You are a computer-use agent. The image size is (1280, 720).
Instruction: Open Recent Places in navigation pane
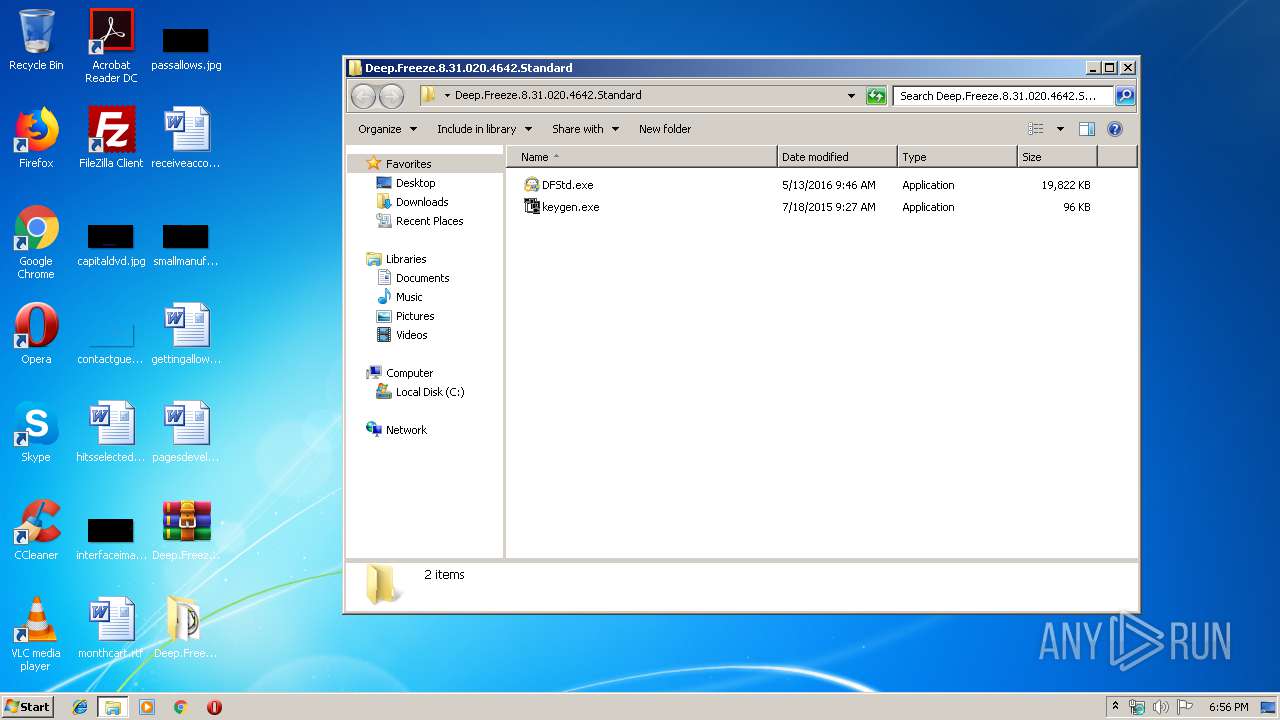[429, 221]
